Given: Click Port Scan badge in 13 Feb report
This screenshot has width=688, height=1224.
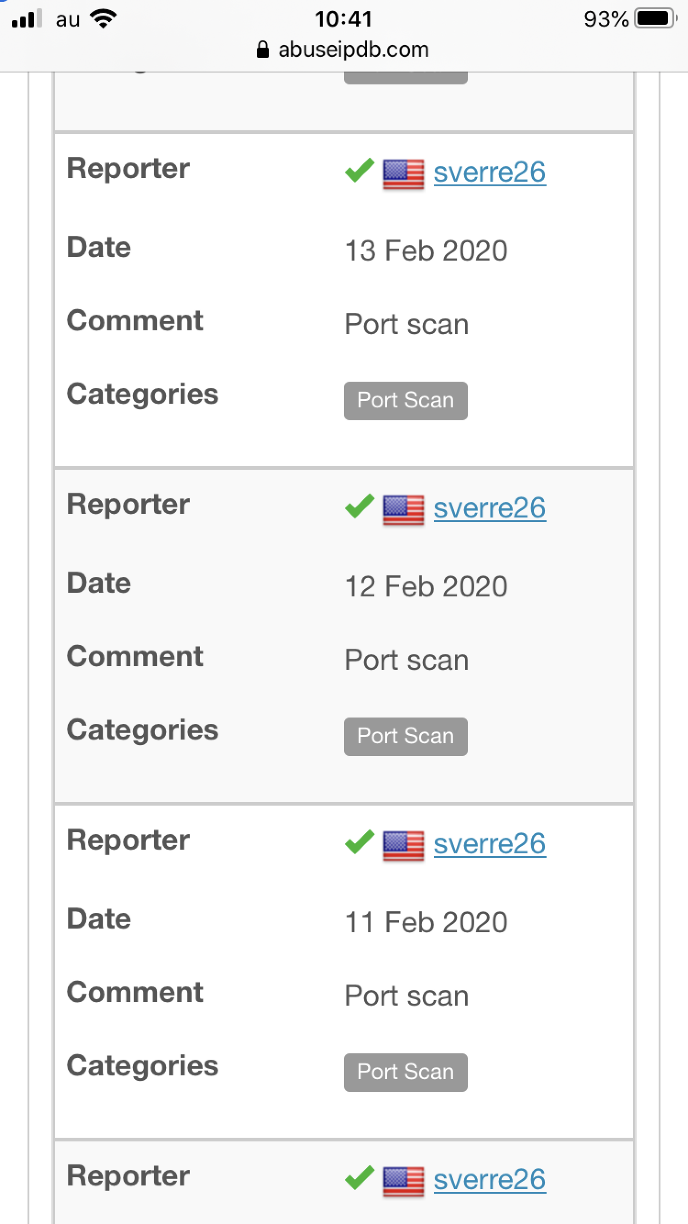Looking at the screenshot, I should click(406, 400).
